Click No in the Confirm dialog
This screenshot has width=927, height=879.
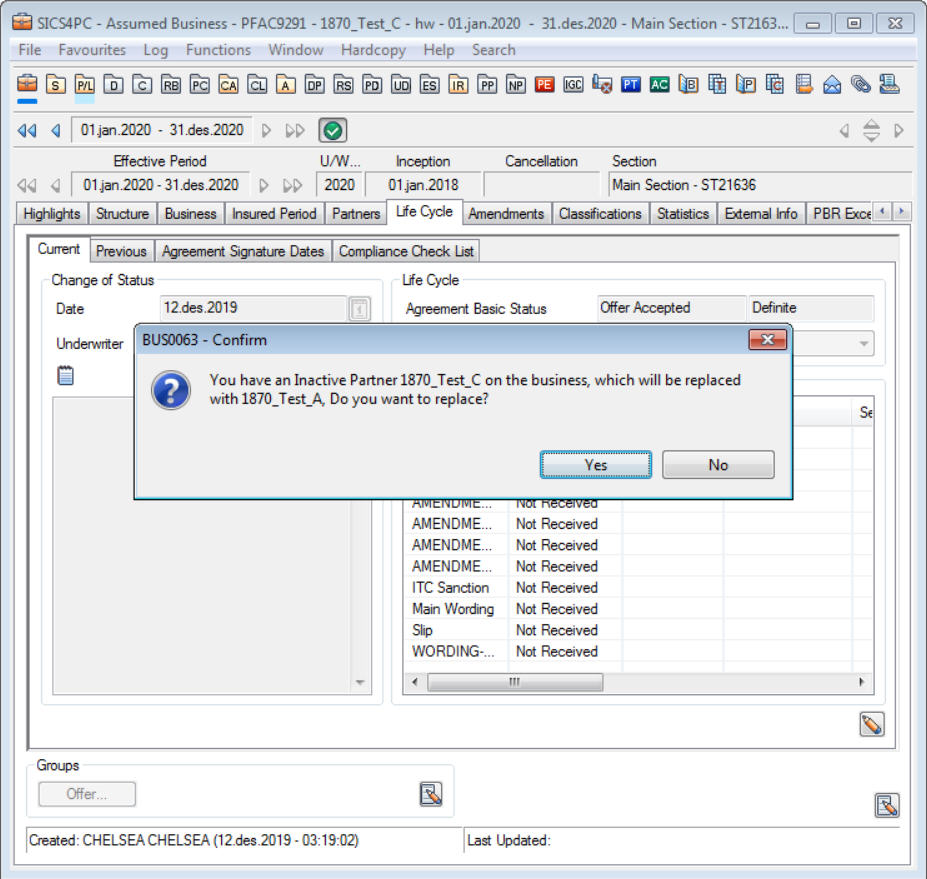[718, 465]
